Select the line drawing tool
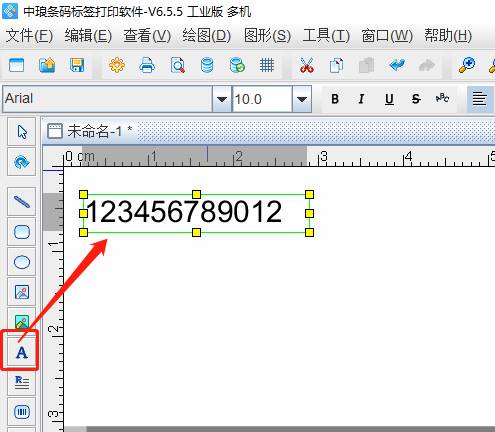The image size is (495, 432). (22, 202)
